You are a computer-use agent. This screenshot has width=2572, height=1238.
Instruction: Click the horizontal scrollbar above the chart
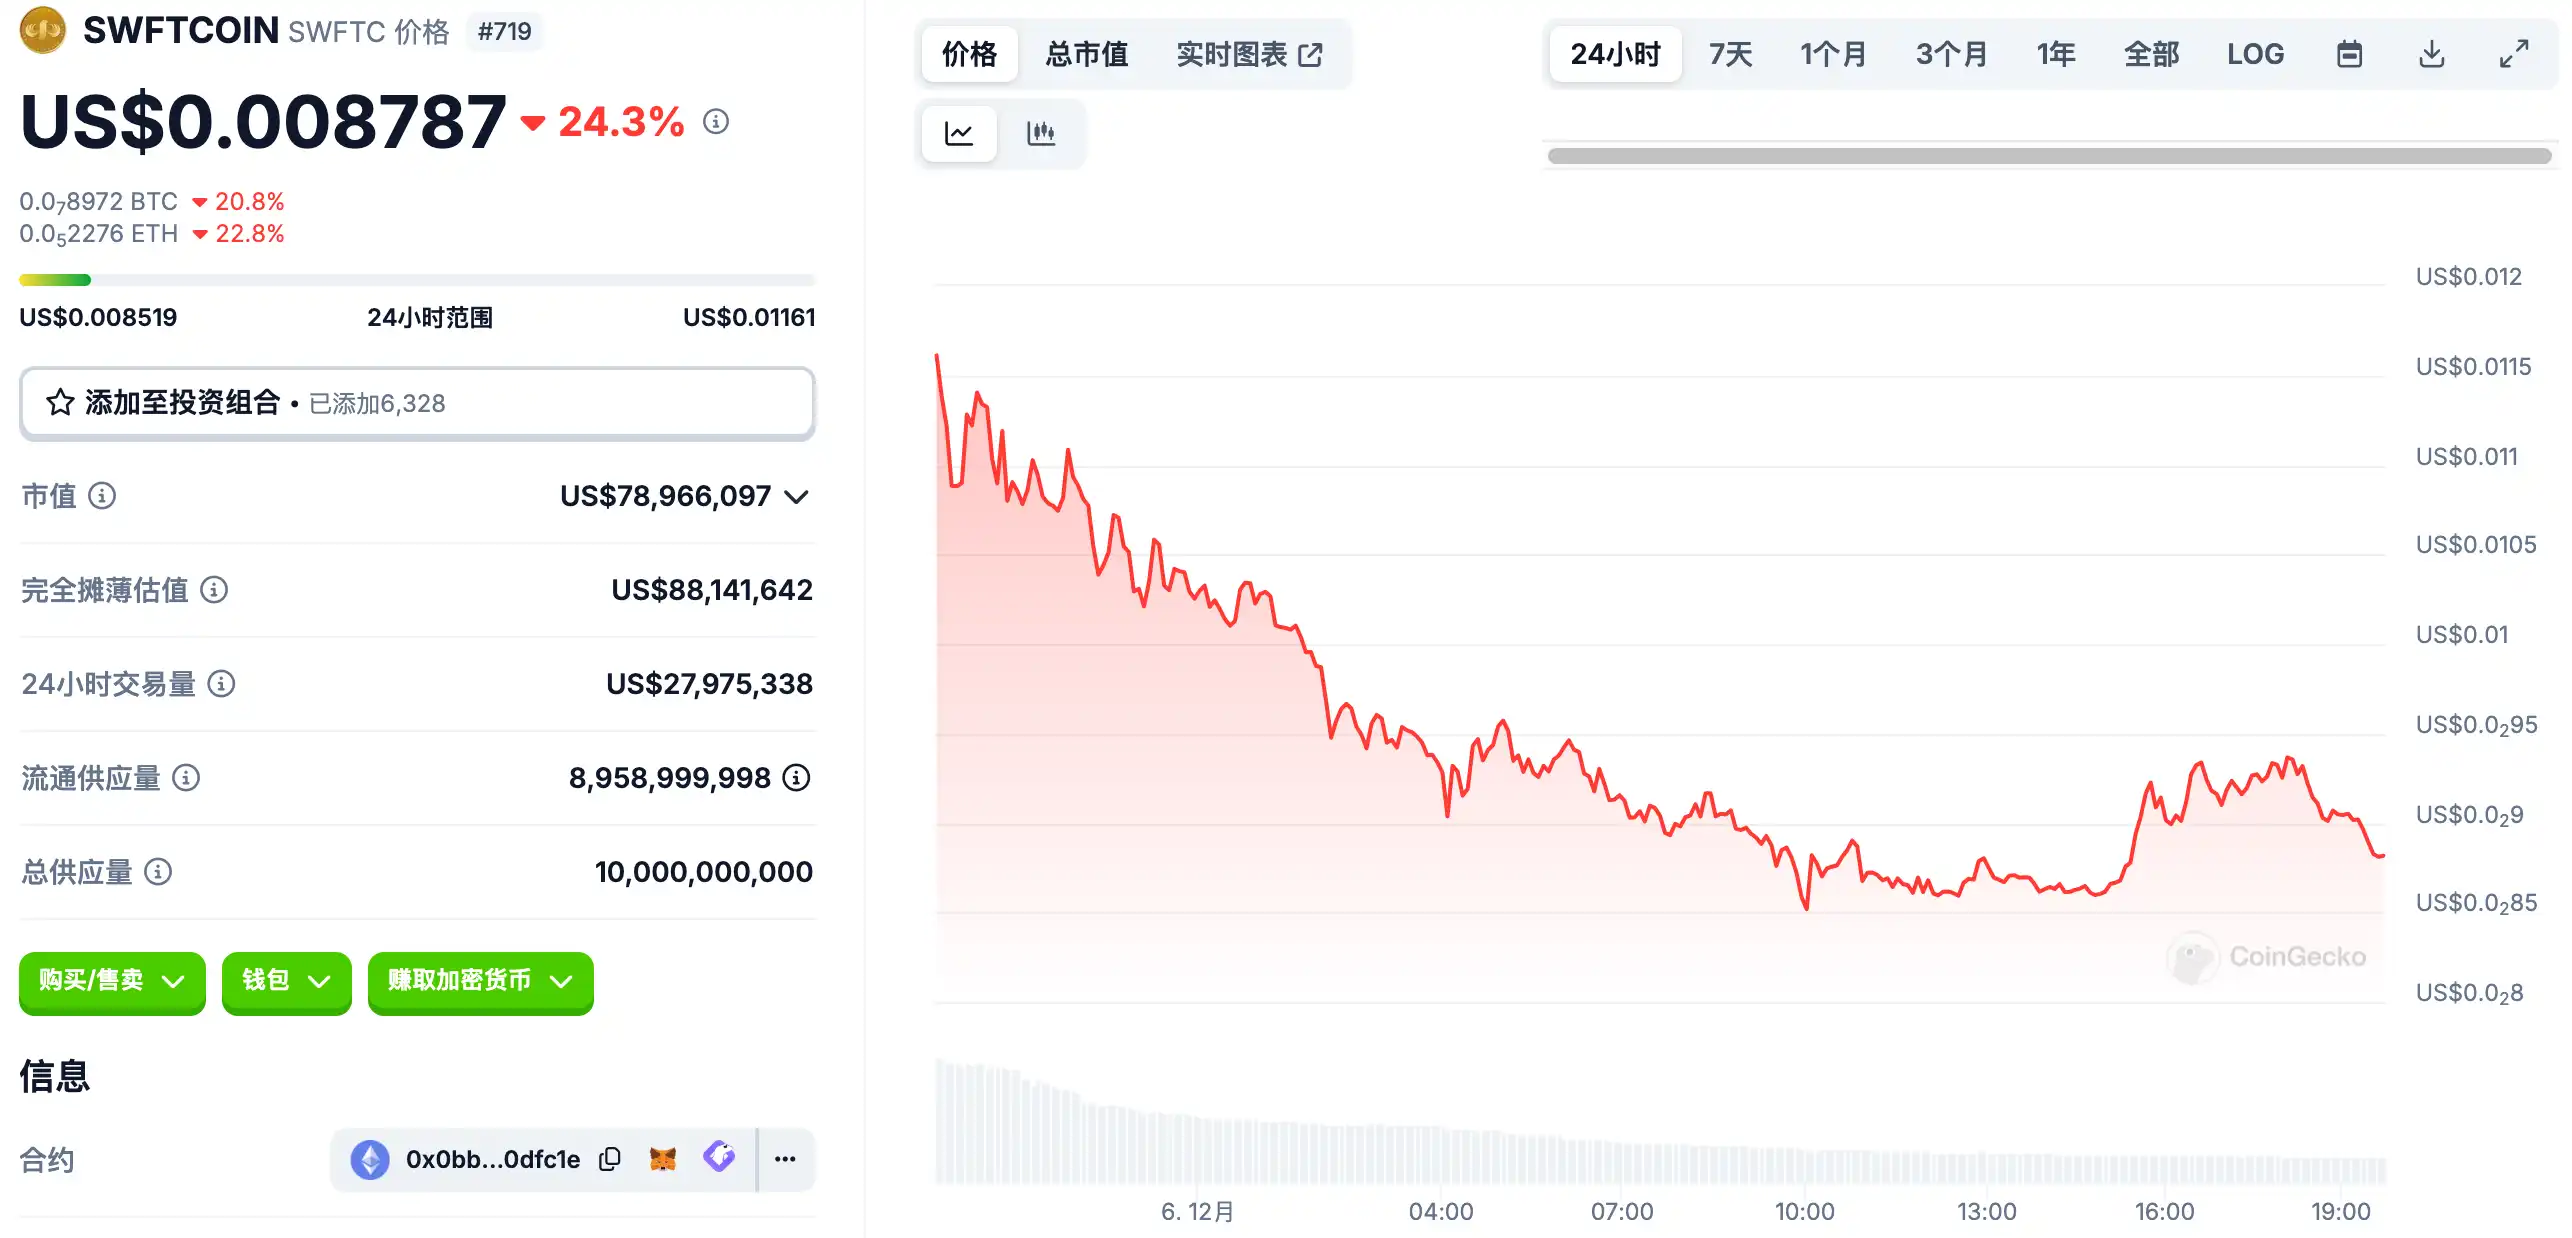(x=2048, y=156)
